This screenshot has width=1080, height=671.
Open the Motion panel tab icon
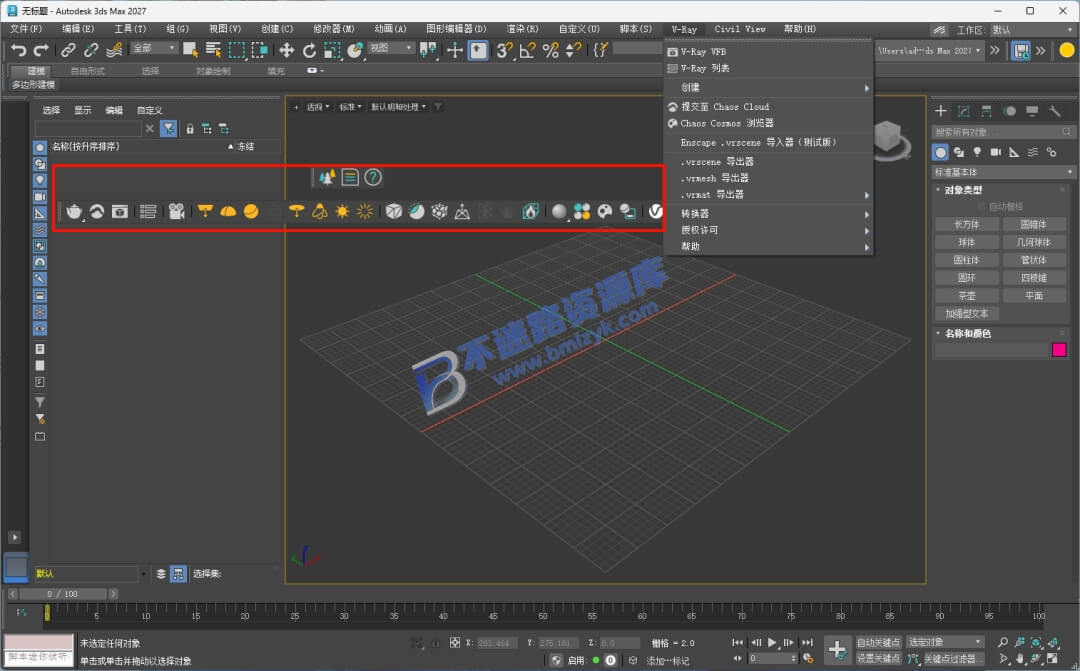coord(1010,111)
